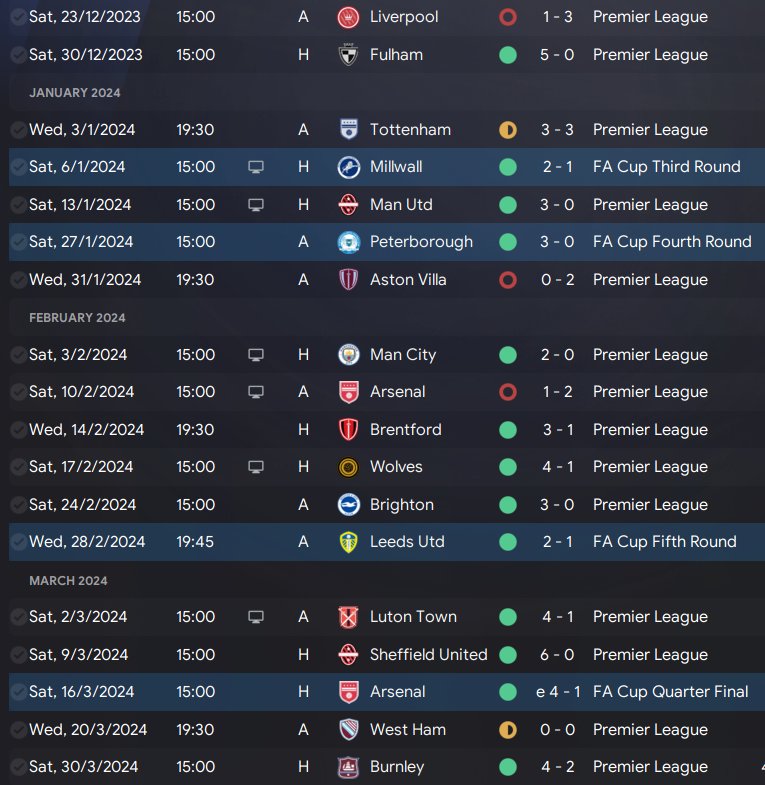Image resolution: width=765 pixels, height=785 pixels.
Task: Click the Wolves club crest
Action: tap(349, 467)
